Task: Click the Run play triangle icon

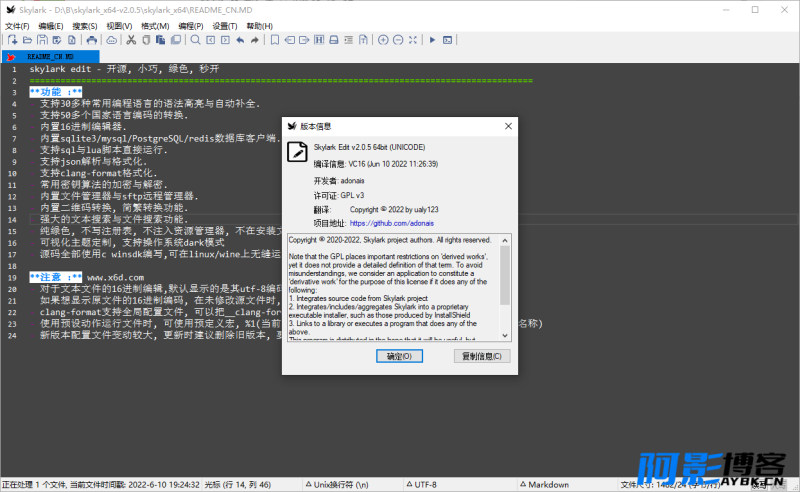Action: (x=432, y=40)
